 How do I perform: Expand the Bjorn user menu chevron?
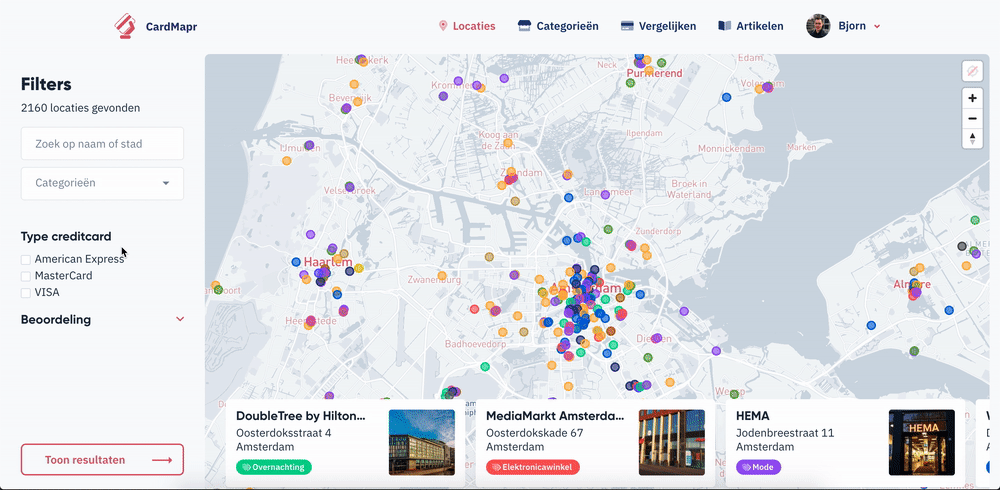click(x=877, y=27)
